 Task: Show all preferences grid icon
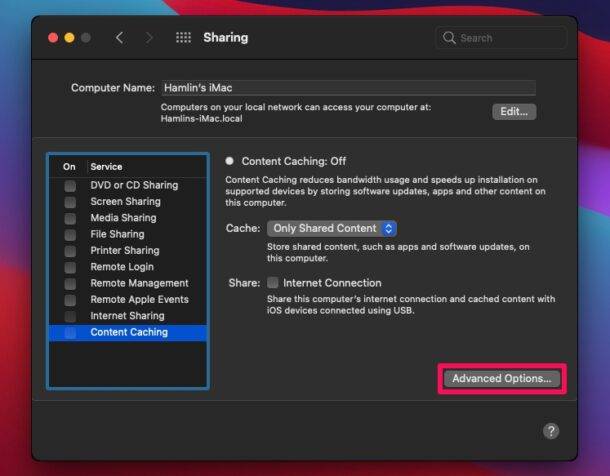[x=183, y=38]
